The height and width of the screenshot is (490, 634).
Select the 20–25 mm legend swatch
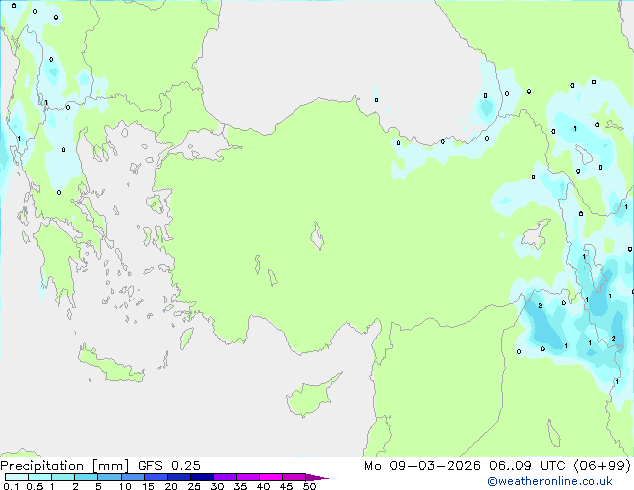coord(178,477)
